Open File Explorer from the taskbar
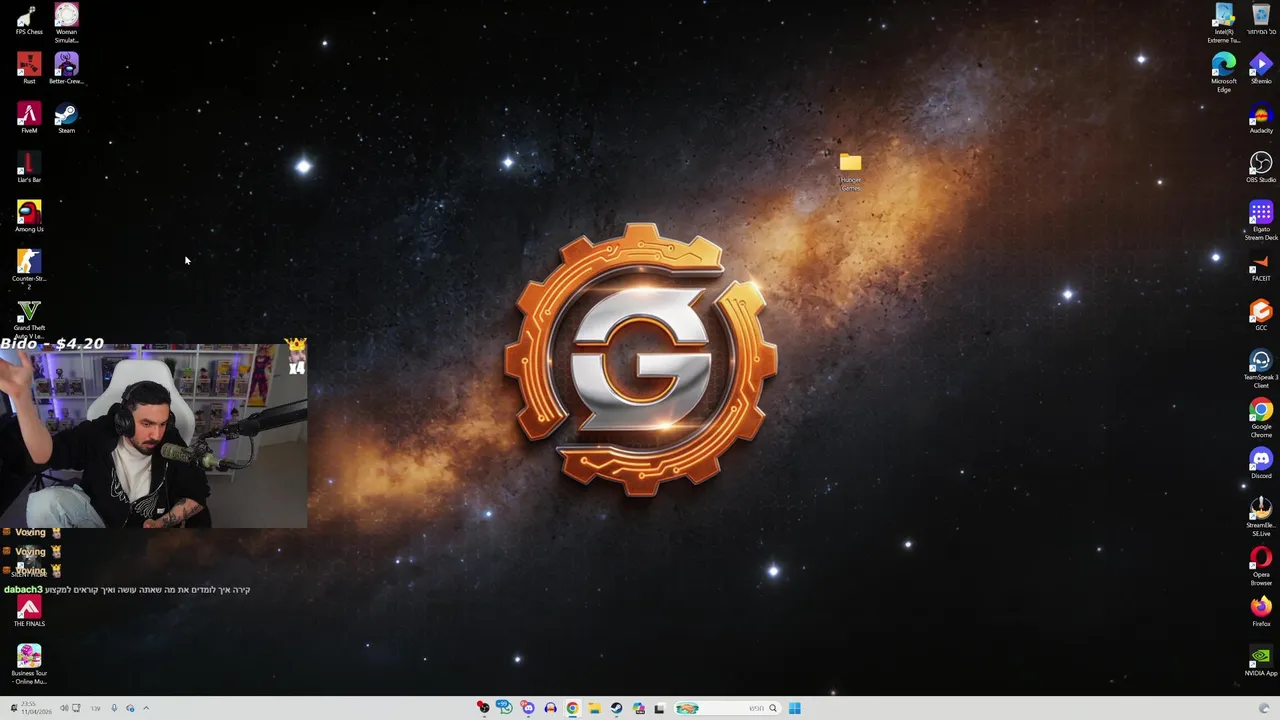 594,708
